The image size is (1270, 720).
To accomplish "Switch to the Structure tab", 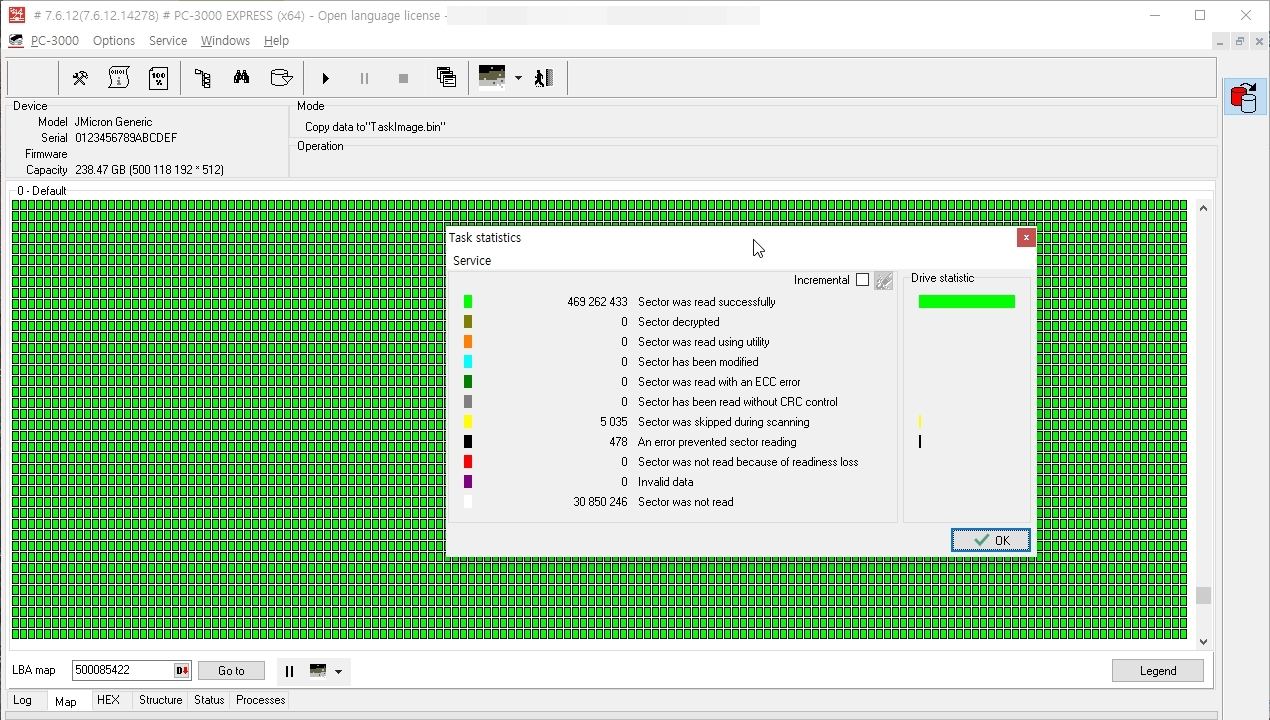I will [x=161, y=700].
